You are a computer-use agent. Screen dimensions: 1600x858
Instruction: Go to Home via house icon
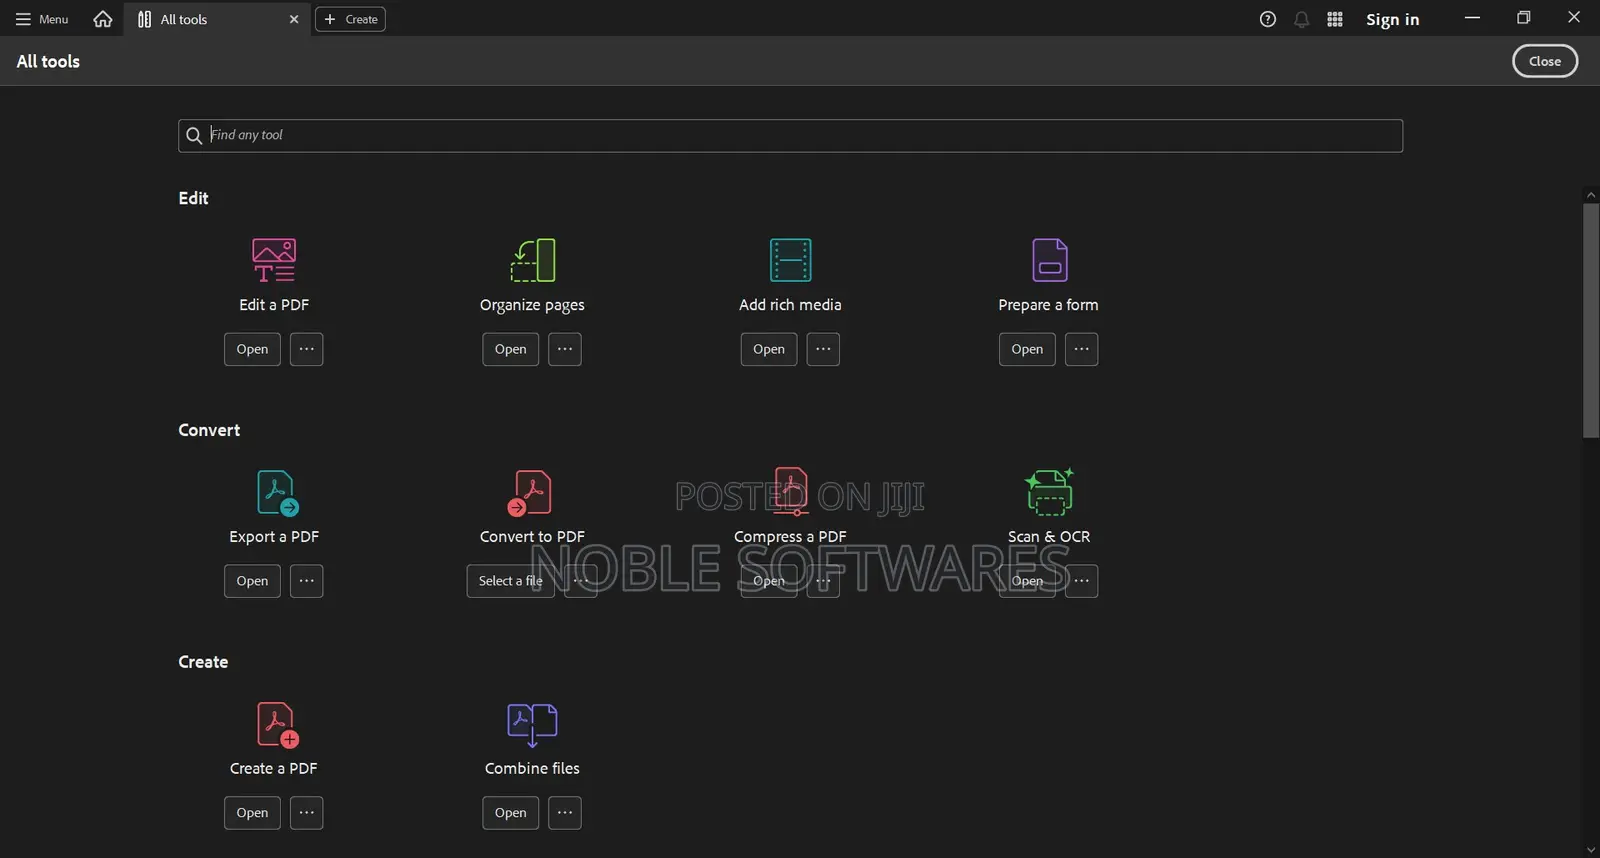[x=102, y=19]
